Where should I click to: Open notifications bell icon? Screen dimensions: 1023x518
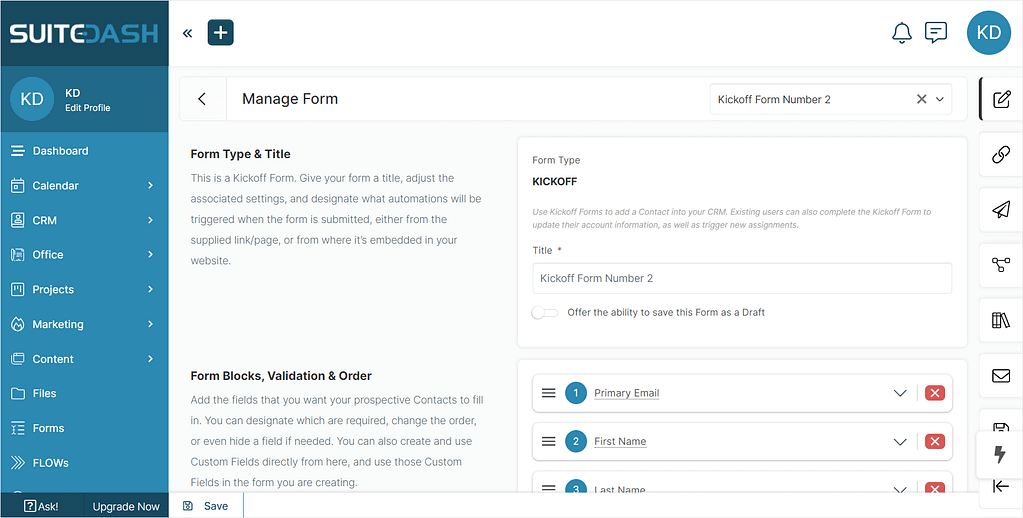(902, 33)
